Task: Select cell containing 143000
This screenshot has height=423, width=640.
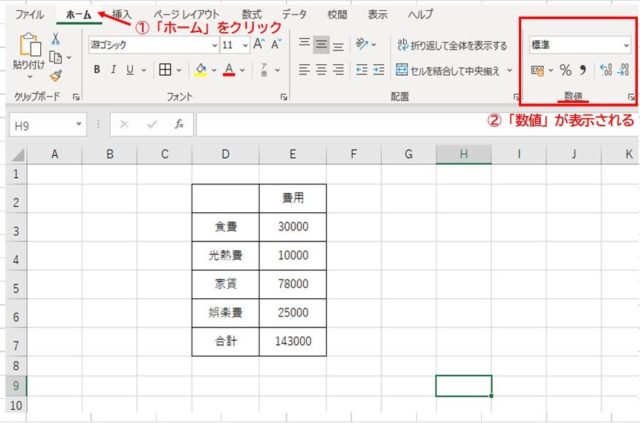Action: [293, 341]
